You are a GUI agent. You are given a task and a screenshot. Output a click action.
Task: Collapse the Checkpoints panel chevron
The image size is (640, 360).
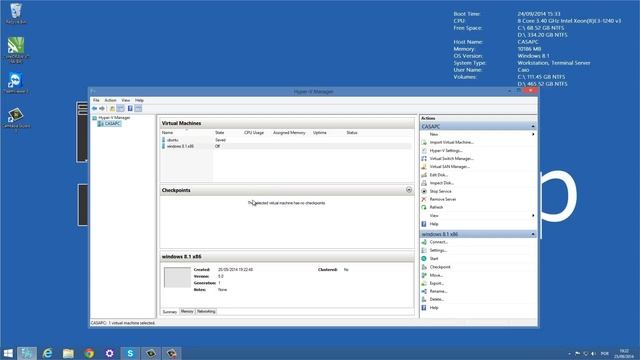point(409,190)
